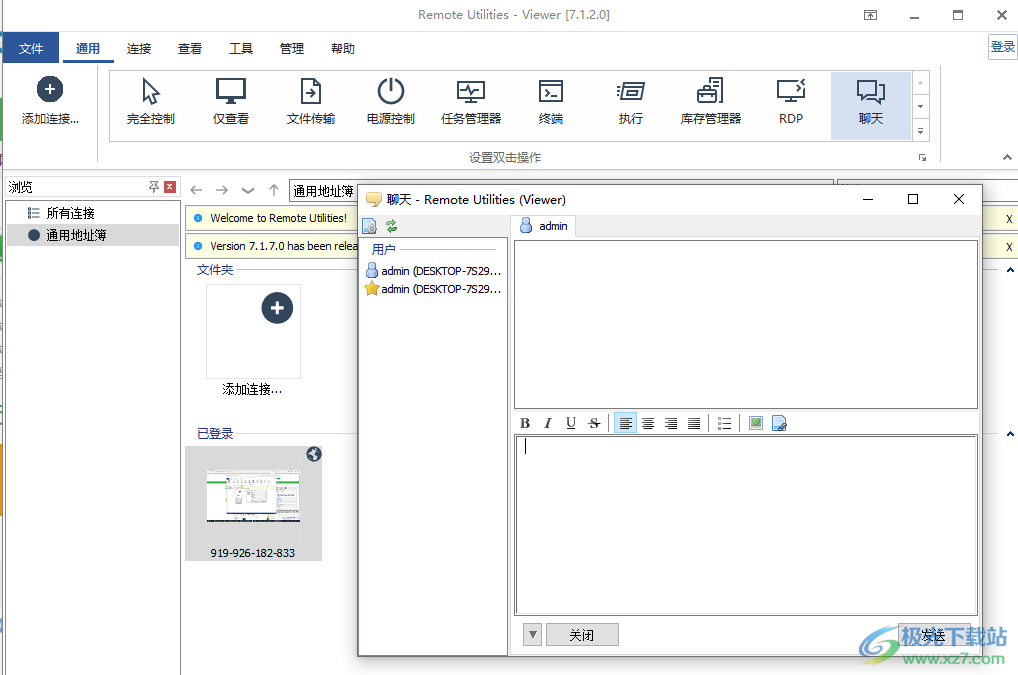Viewport: 1018px width, 675px height.
Task: Collapse the ribbon with chevron
Action: tap(1007, 157)
